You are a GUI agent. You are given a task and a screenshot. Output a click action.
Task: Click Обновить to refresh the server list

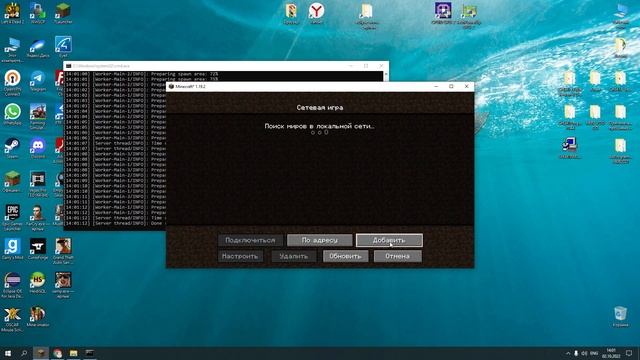coord(345,256)
